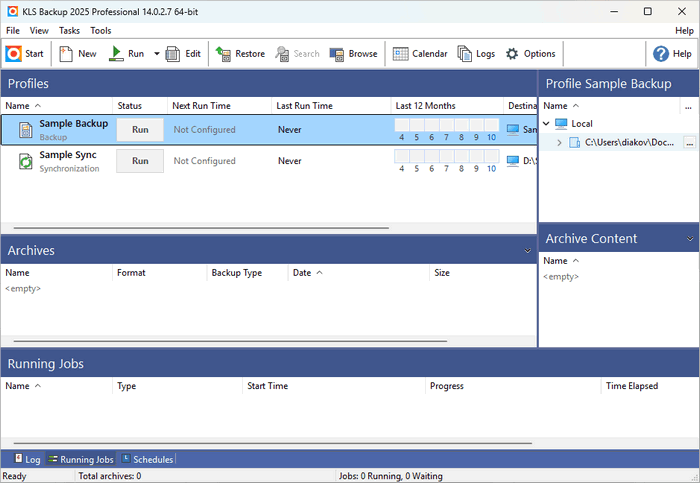Create a New profile from toolbar
Viewport: 700px width, 483px height.
78,54
